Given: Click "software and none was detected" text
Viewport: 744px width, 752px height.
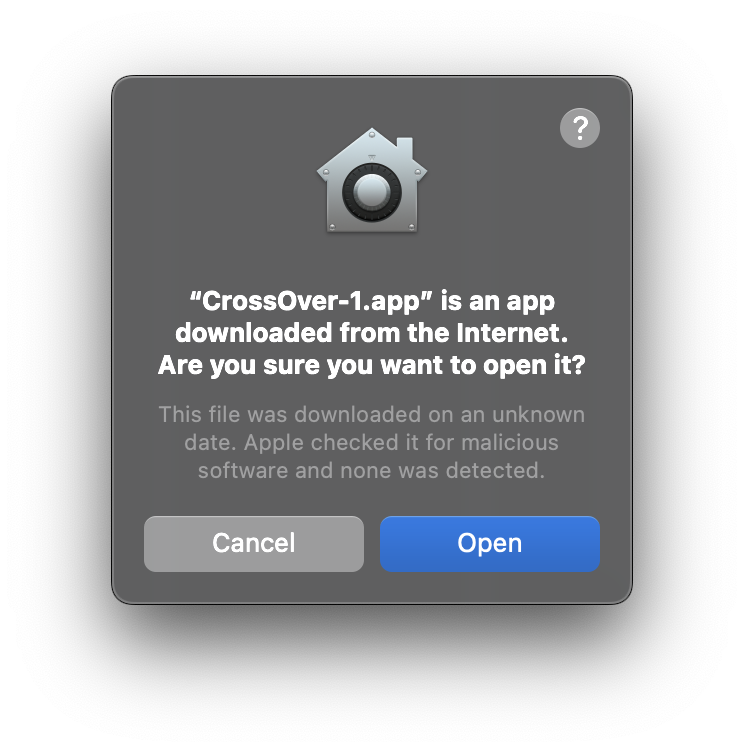Looking at the screenshot, I should pyautogui.click(x=372, y=470).
